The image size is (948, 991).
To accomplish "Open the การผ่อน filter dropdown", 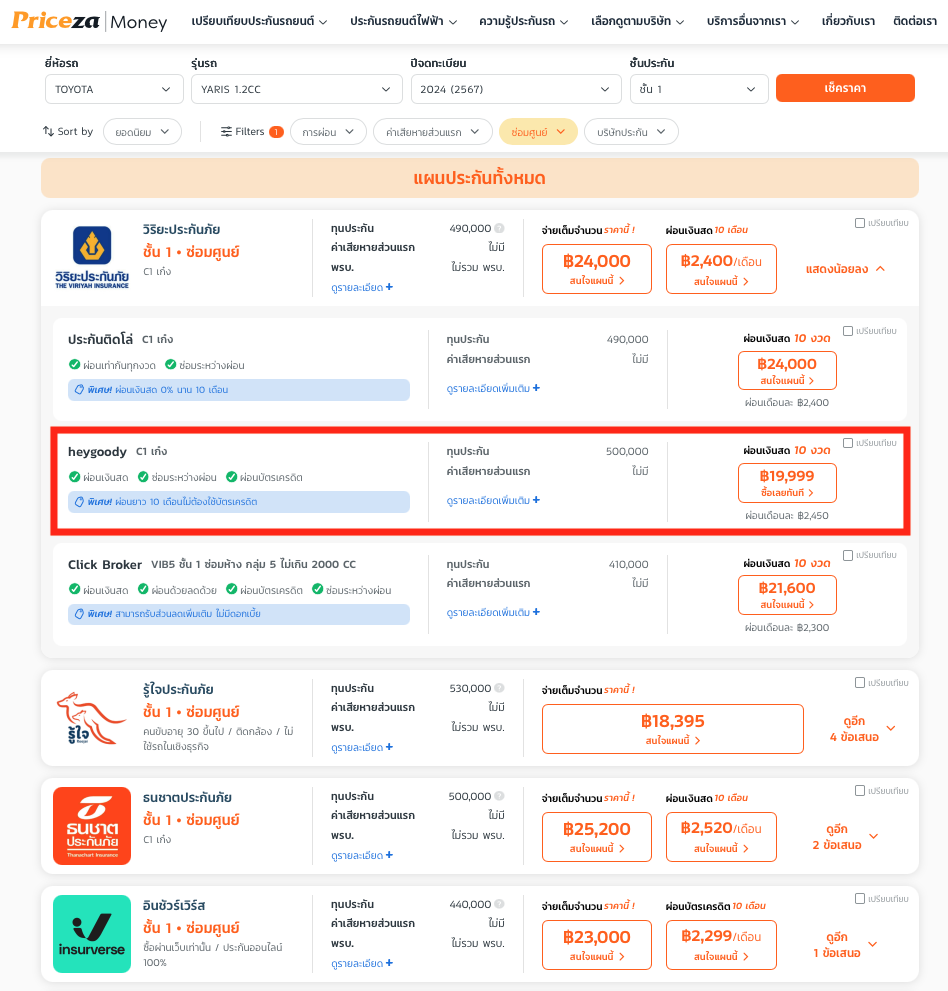I will pyautogui.click(x=328, y=131).
